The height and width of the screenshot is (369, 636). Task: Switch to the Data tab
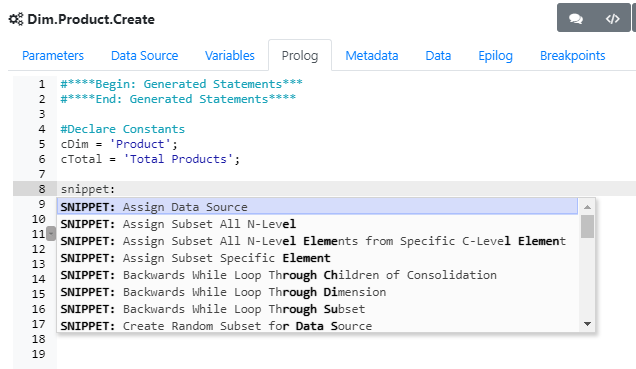point(438,56)
